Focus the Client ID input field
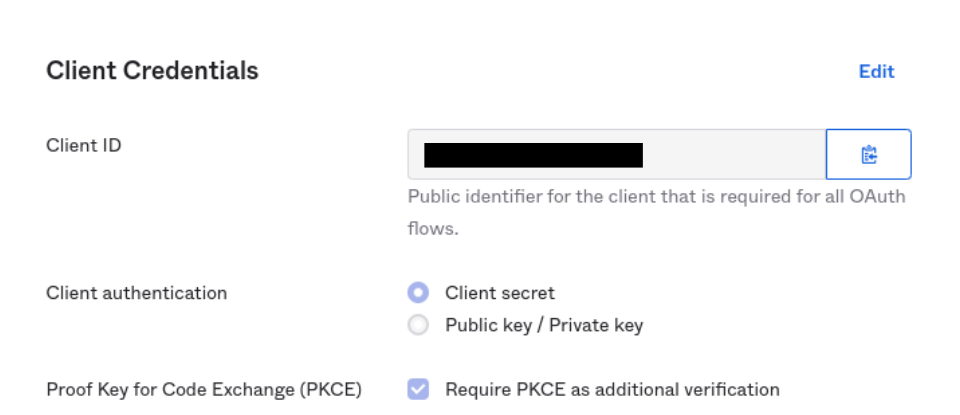Screen dimensions: 960x415 point(617,154)
